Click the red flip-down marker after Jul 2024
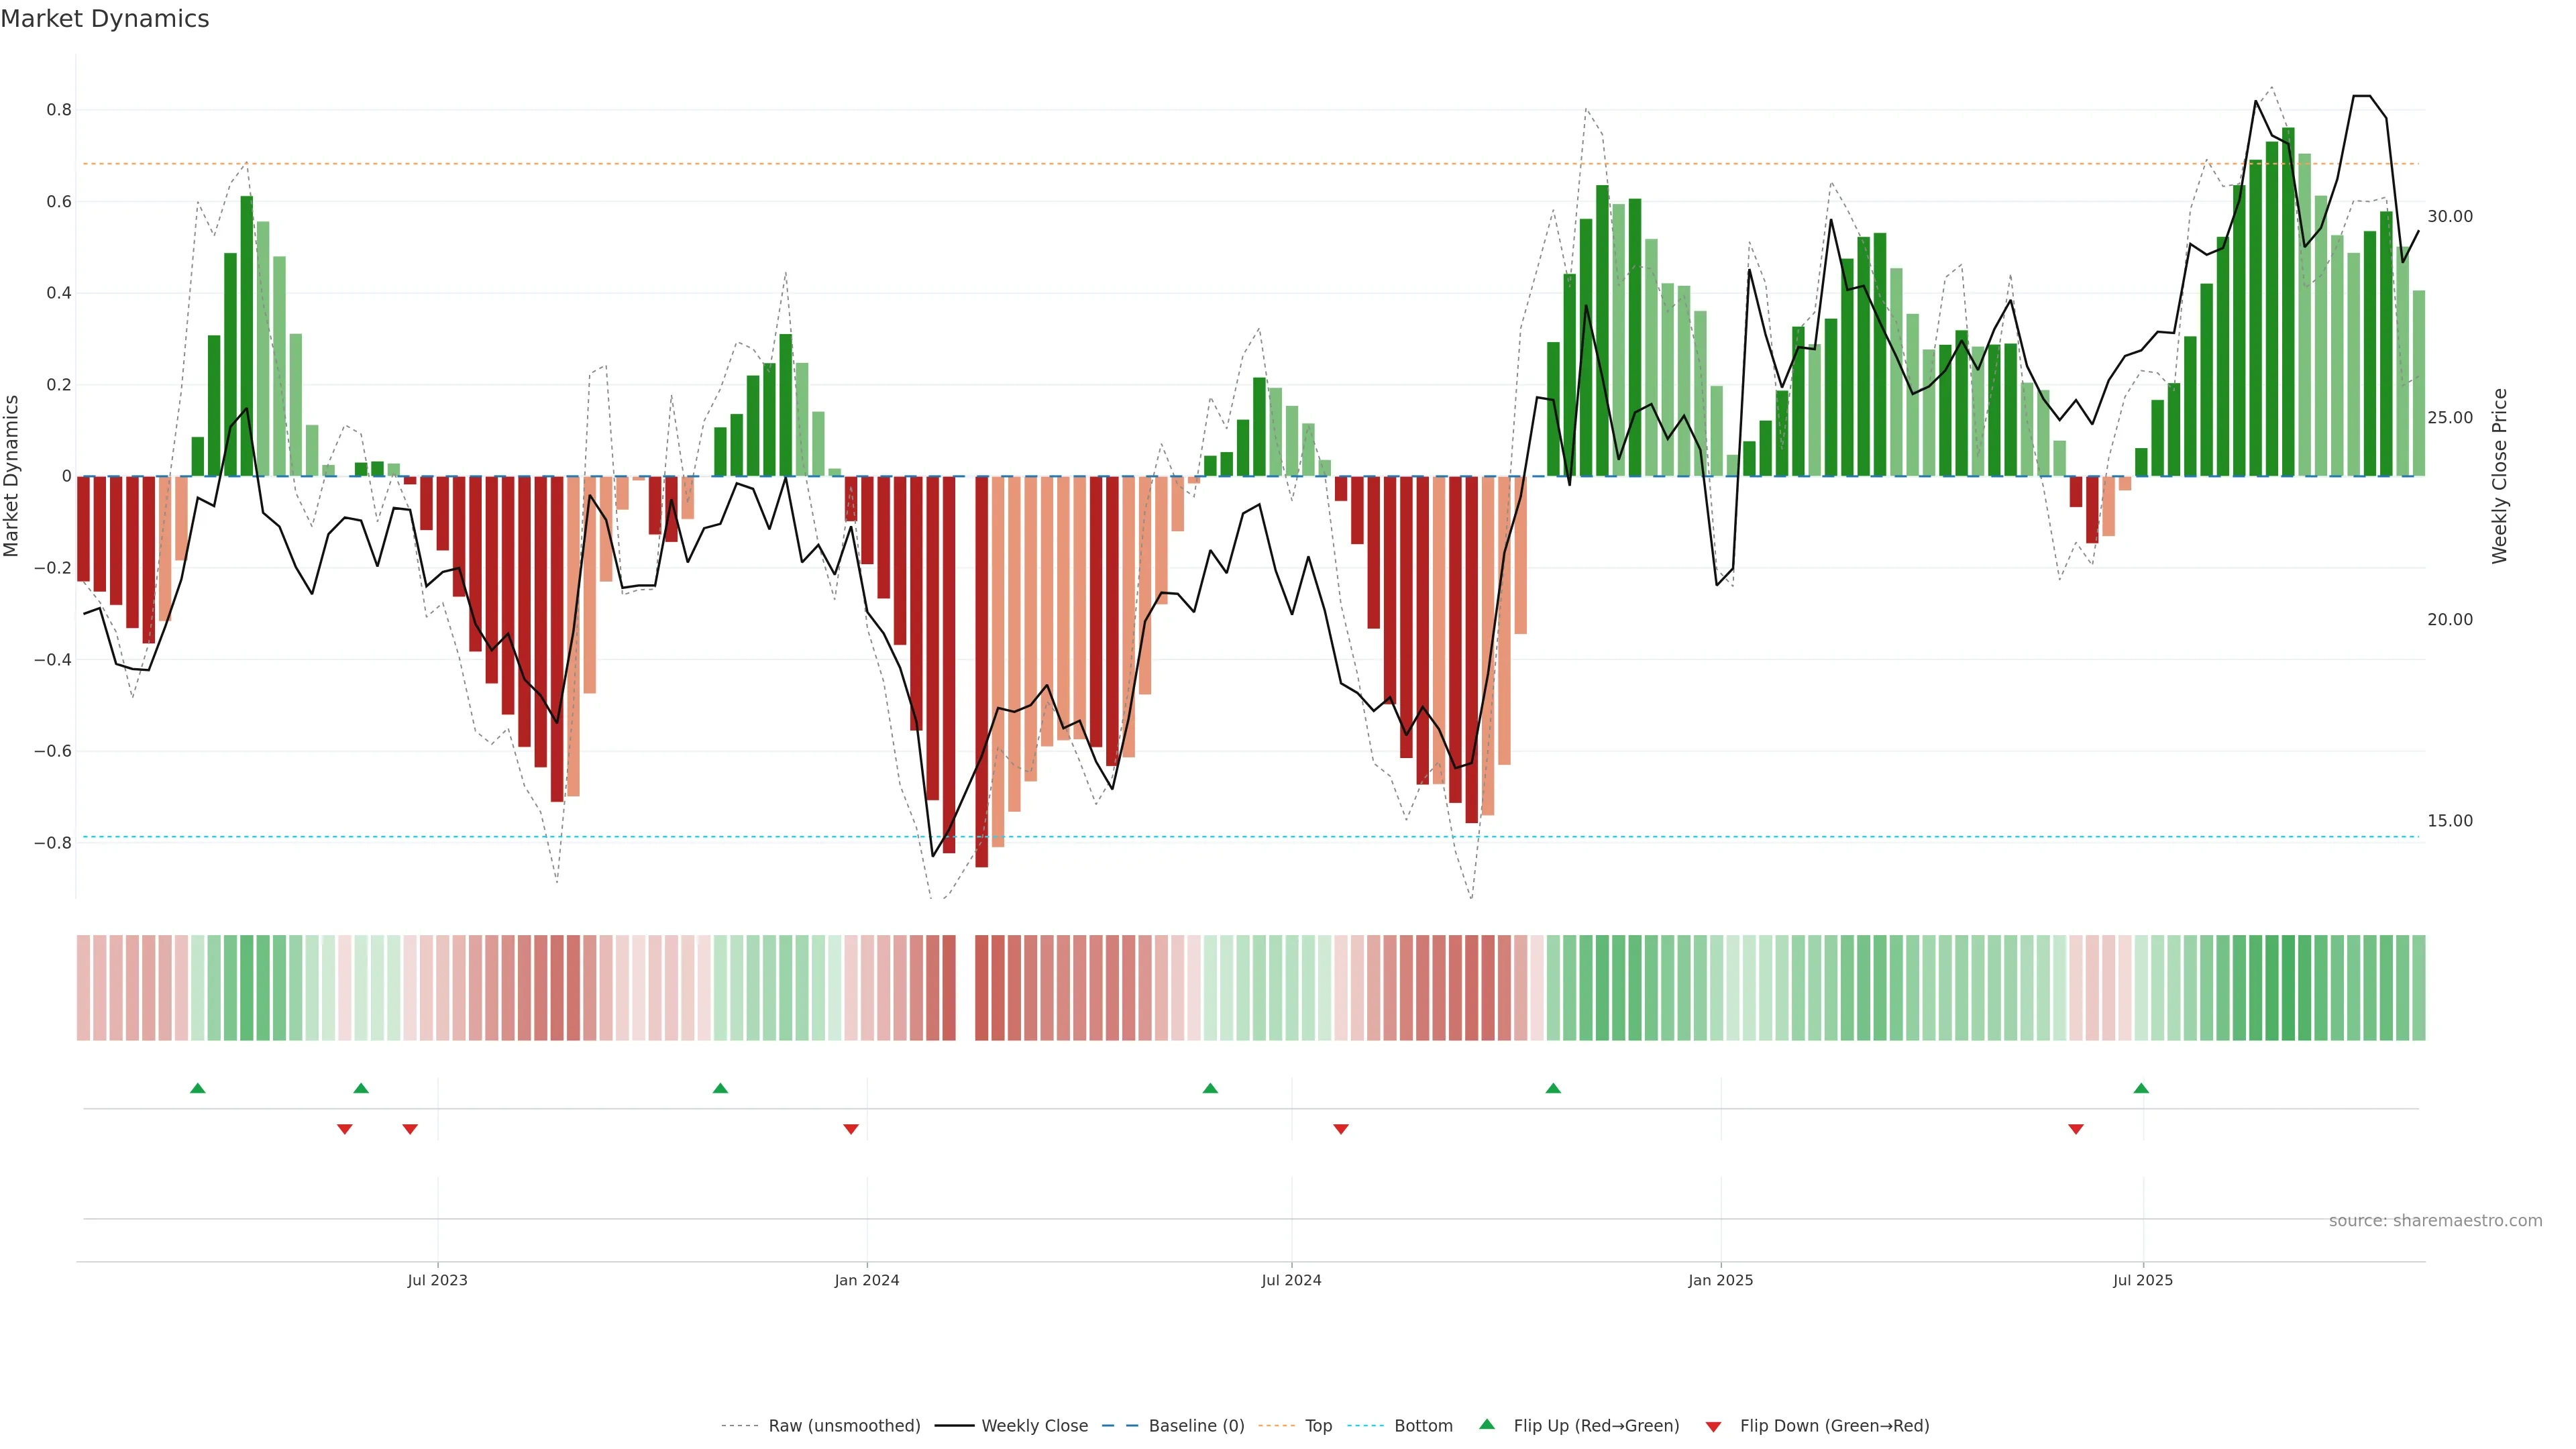 pos(1341,1129)
